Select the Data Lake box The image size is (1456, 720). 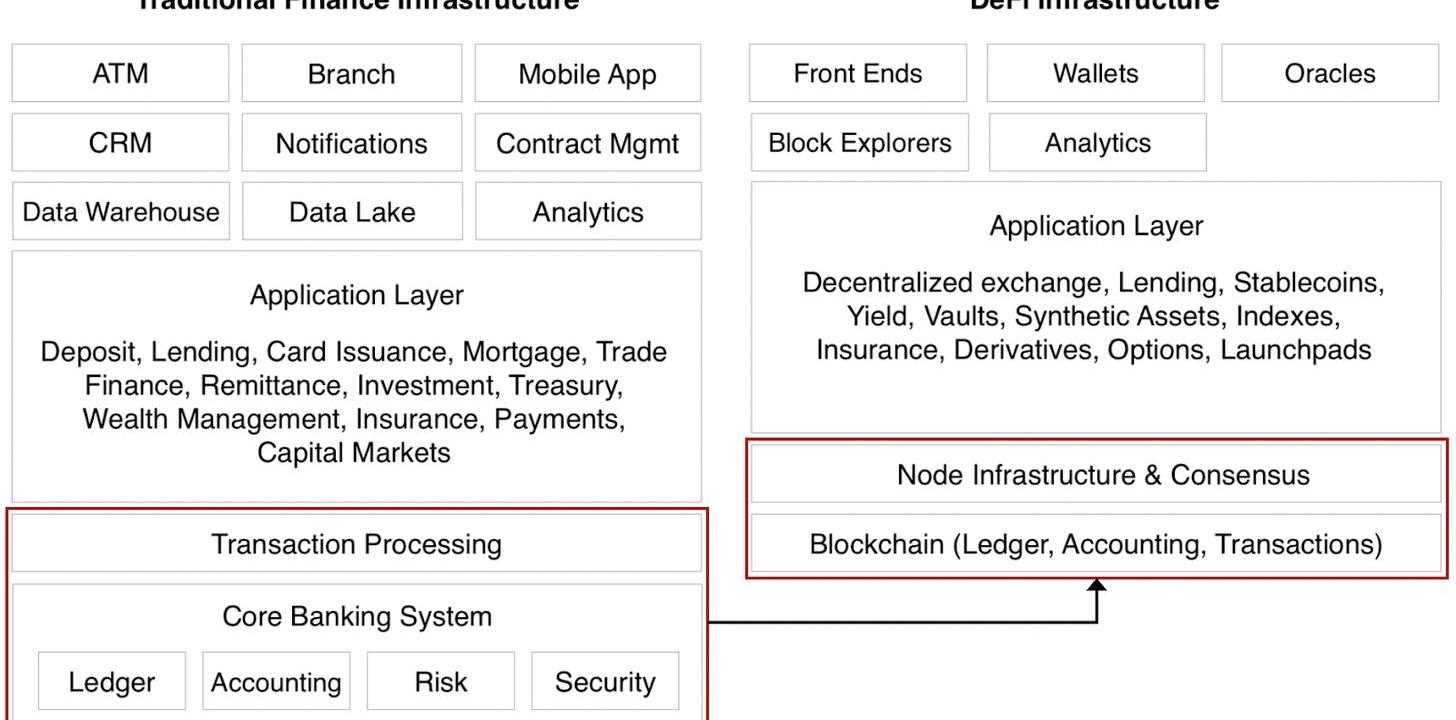pos(352,211)
